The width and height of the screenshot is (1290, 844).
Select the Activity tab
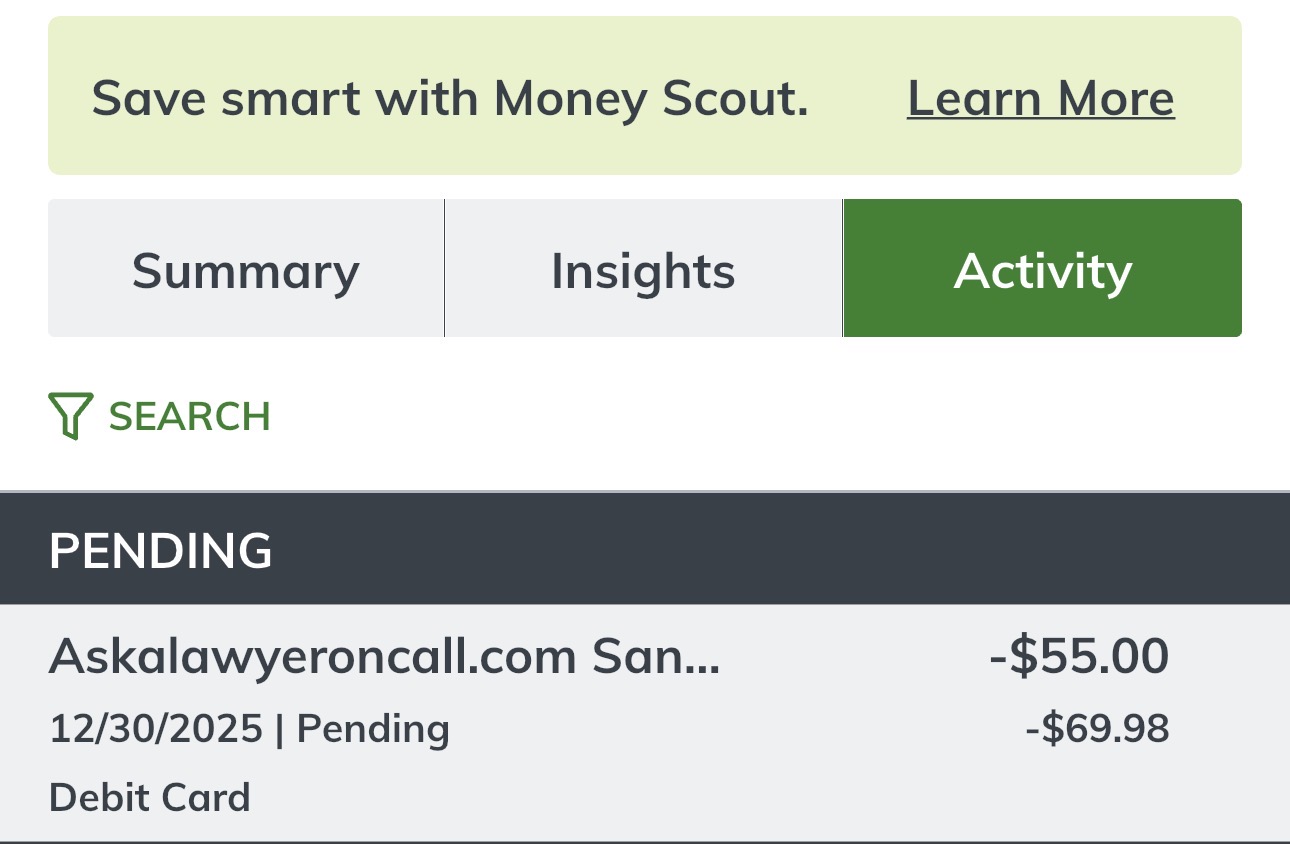pyautogui.click(x=1042, y=270)
